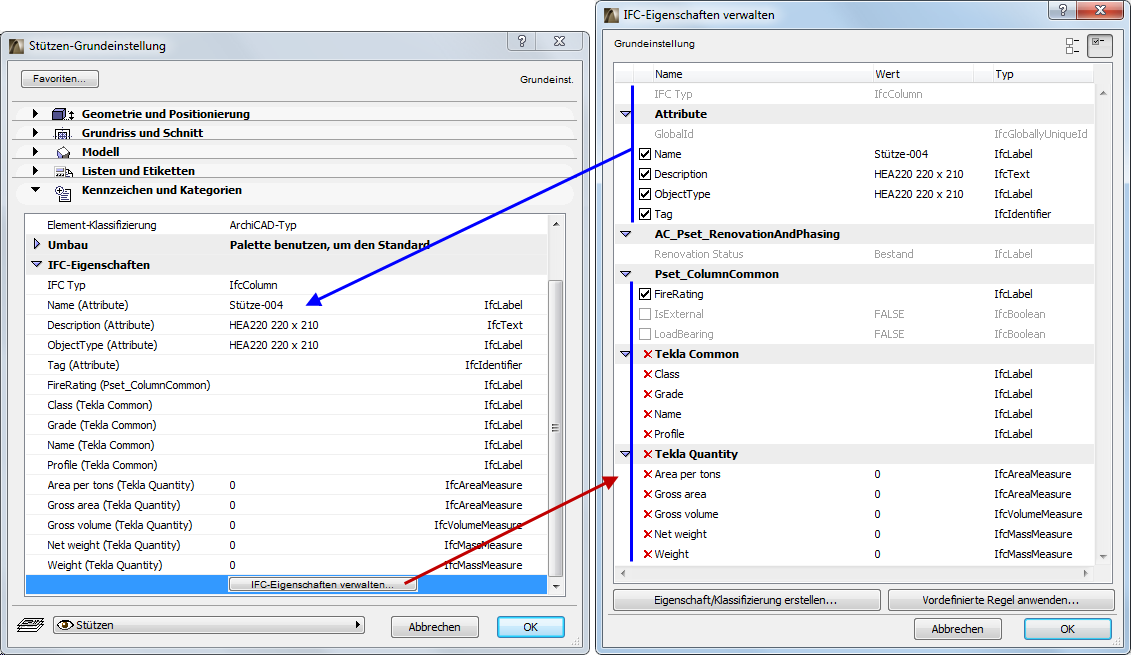Viewport: 1131px width, 655px height.
Task: Expand the Geometrie und Positionierung panel arrow
Action: (x=35, y=113)
